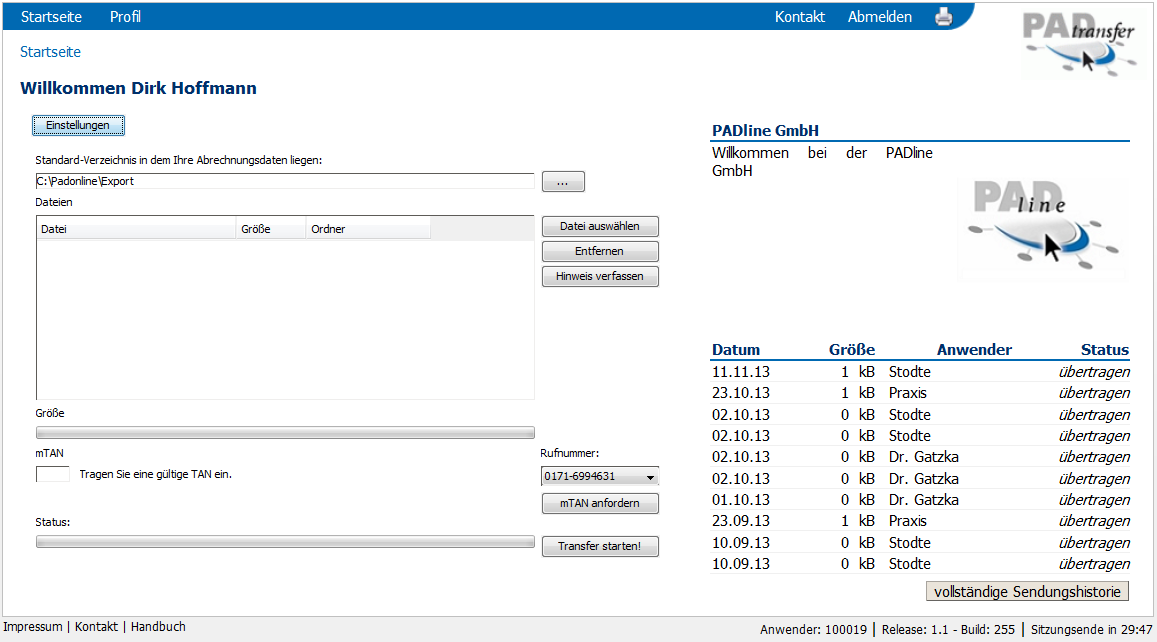
Task: Open Einstellungen button
Action: pyautogui.click(x=78, y=125)
